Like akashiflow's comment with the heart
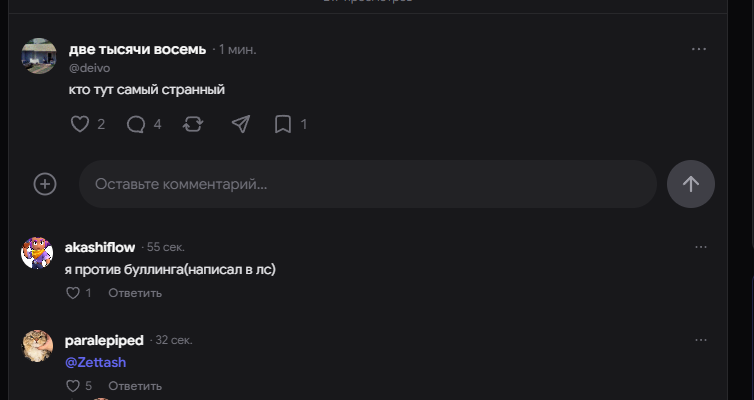Screen dimensions: 754x400 (x=73, y=293)
